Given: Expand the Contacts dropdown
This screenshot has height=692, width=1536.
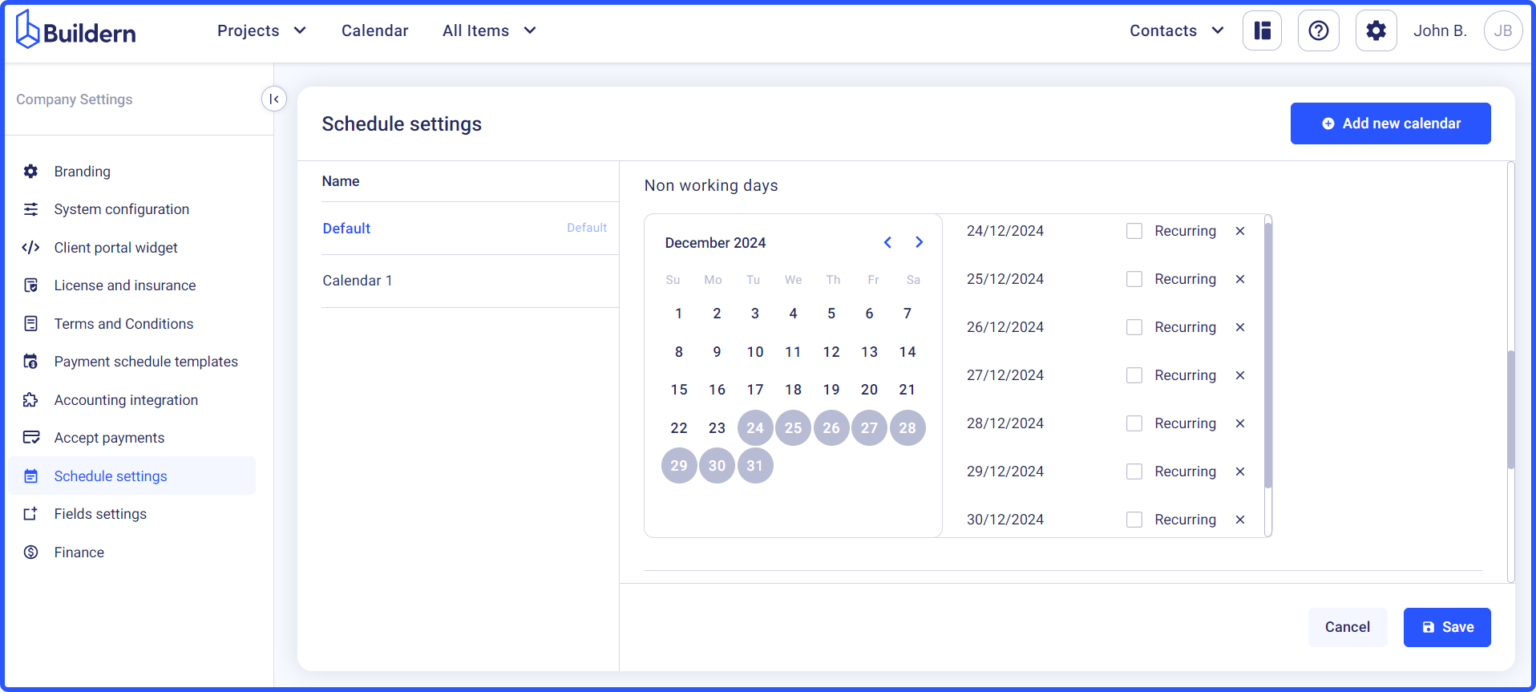Looking at the screenshot, I should click(1176, 30).
